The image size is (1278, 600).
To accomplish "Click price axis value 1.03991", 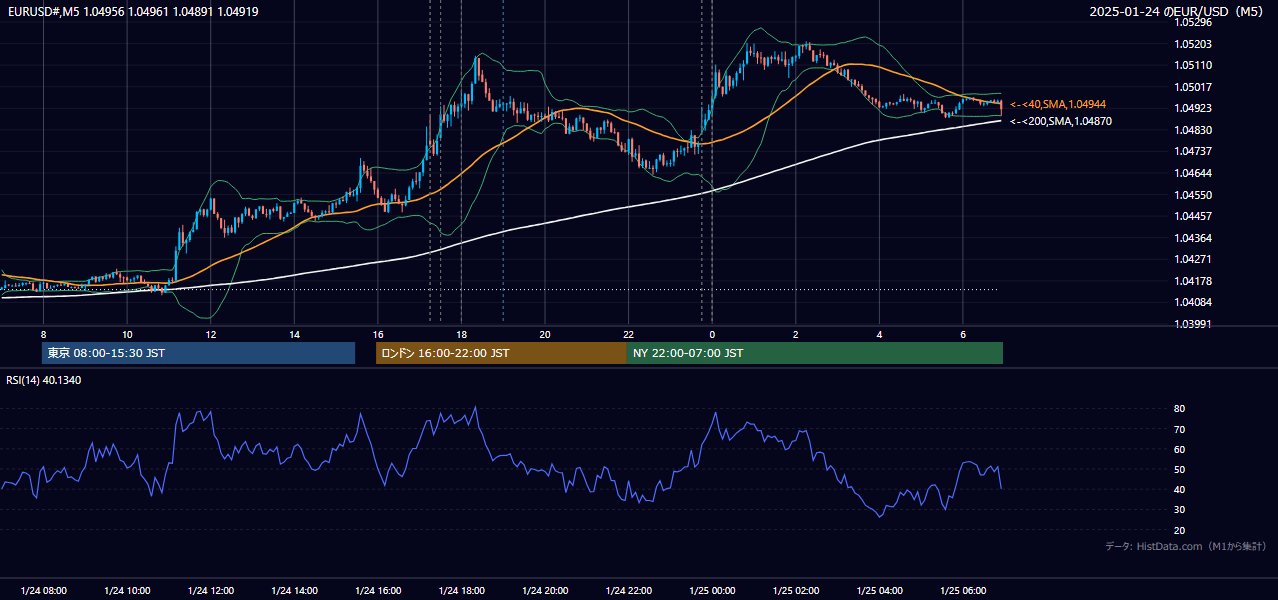I will click(x=1194, y=324).
